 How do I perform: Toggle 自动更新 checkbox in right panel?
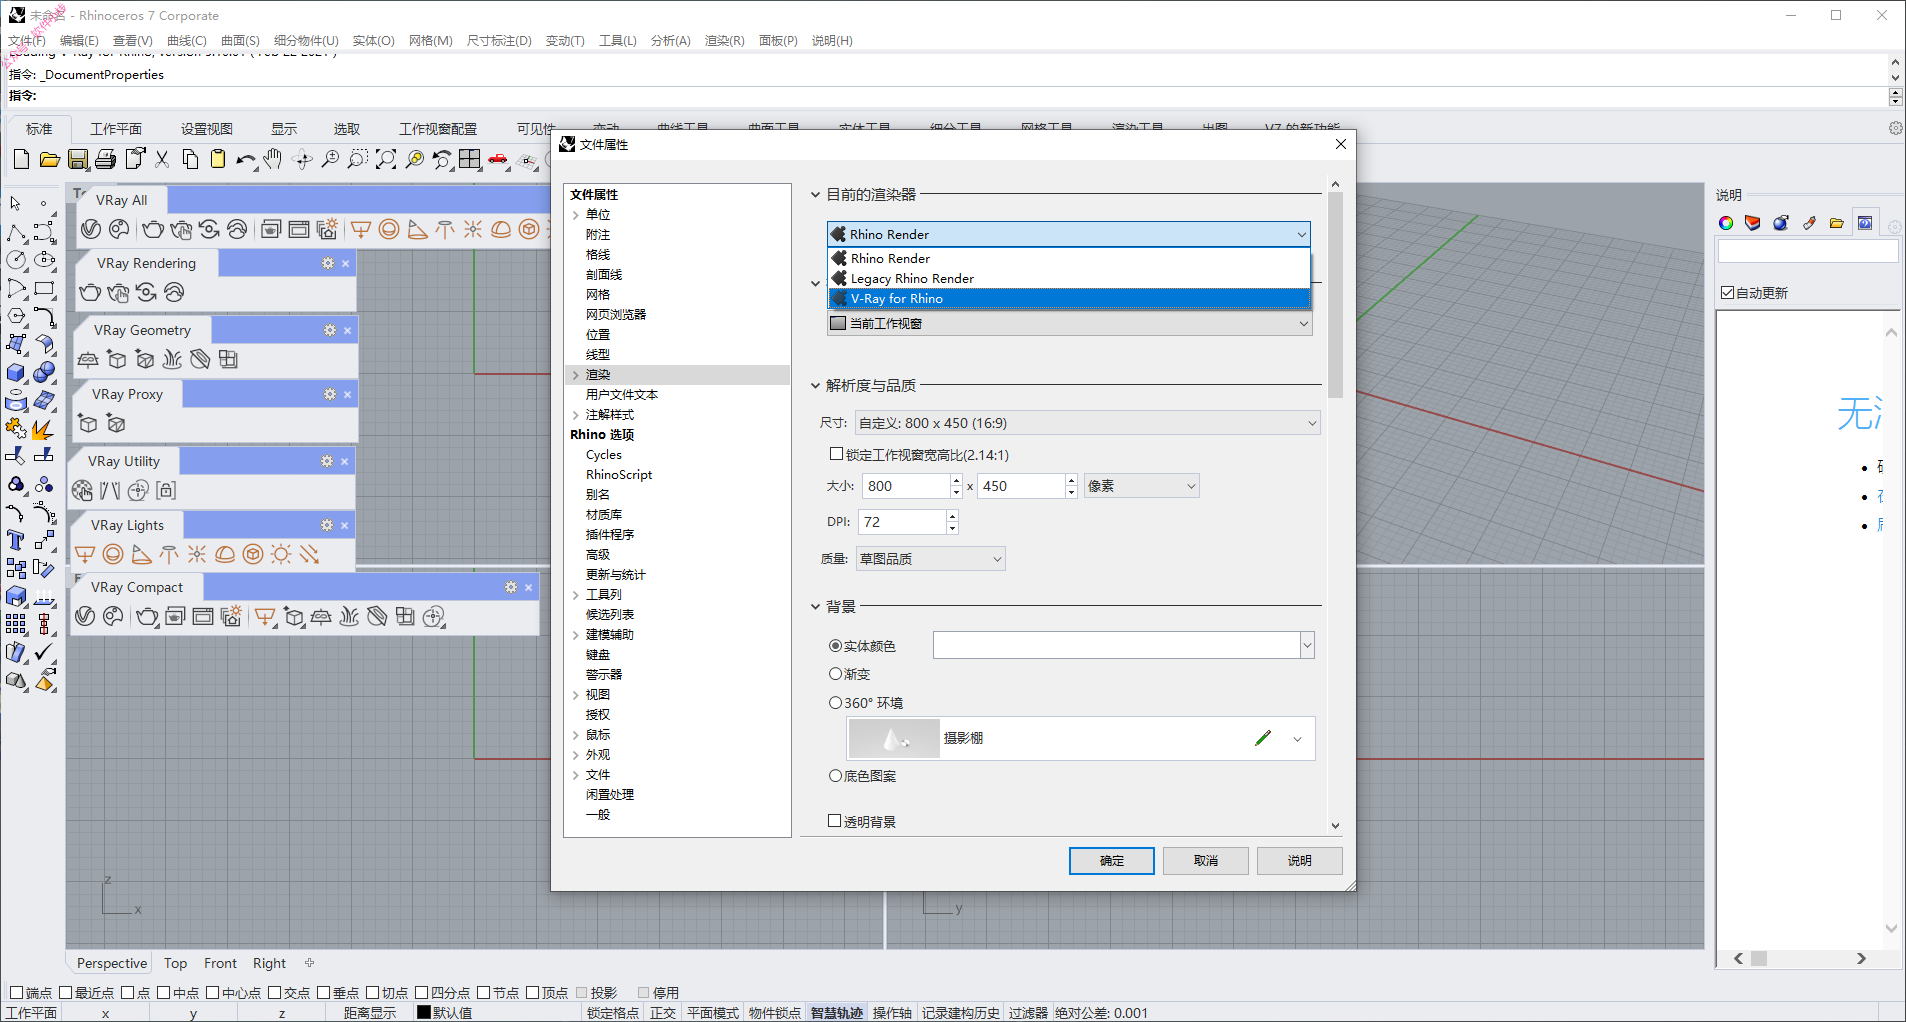(x=1727, y=293)
